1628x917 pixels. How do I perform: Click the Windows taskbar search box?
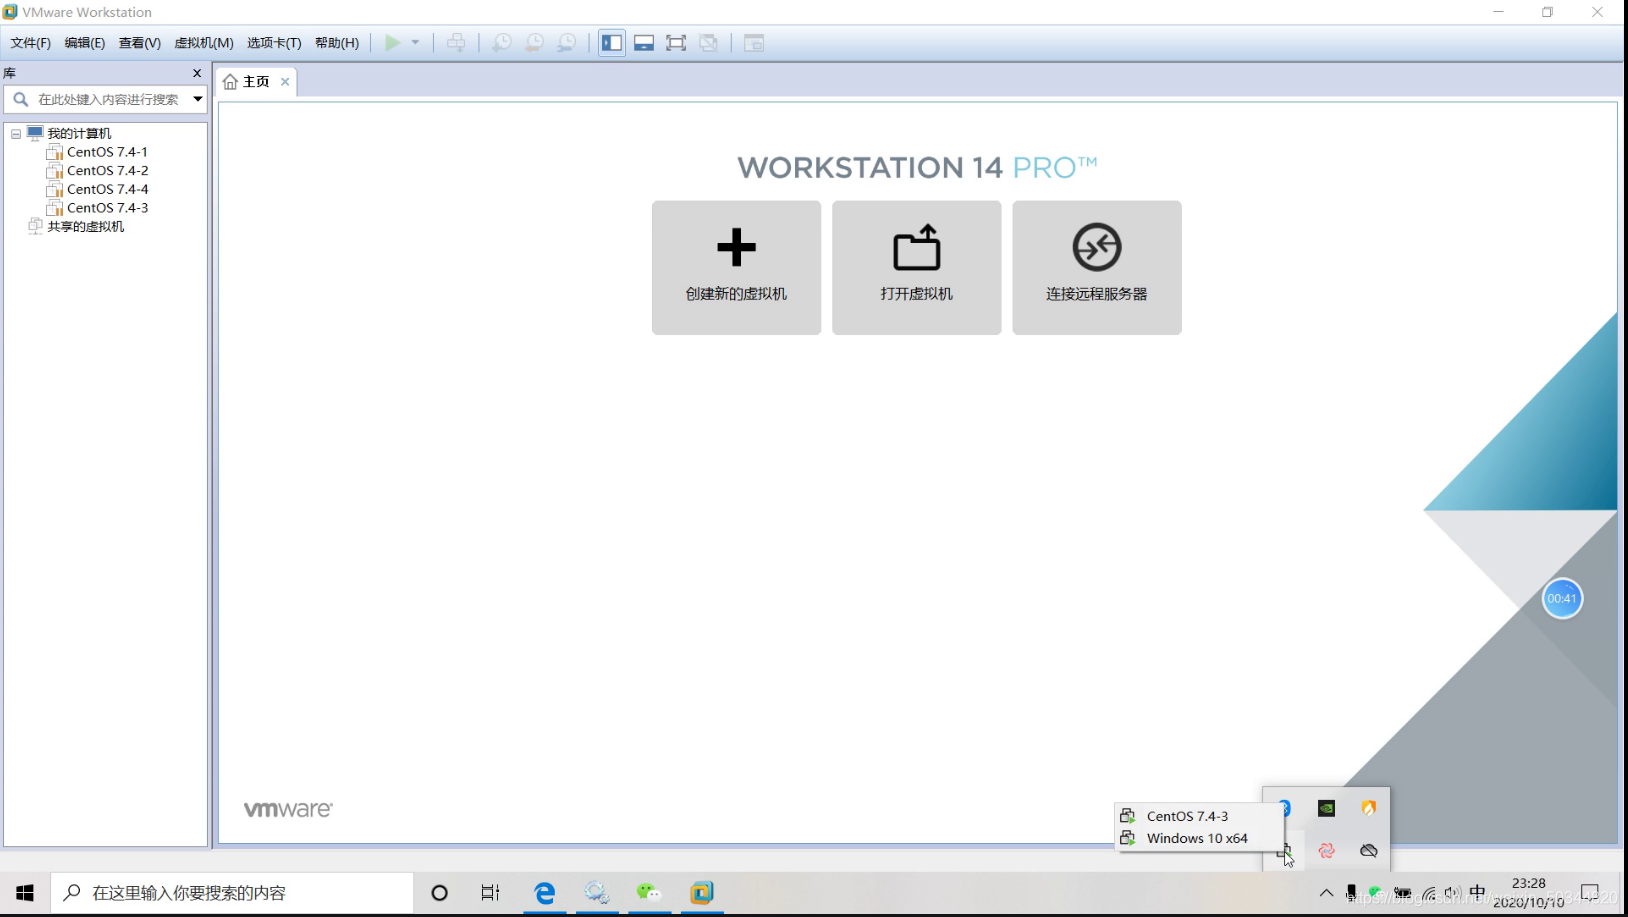pyautogui.click(x=232, y=893)
